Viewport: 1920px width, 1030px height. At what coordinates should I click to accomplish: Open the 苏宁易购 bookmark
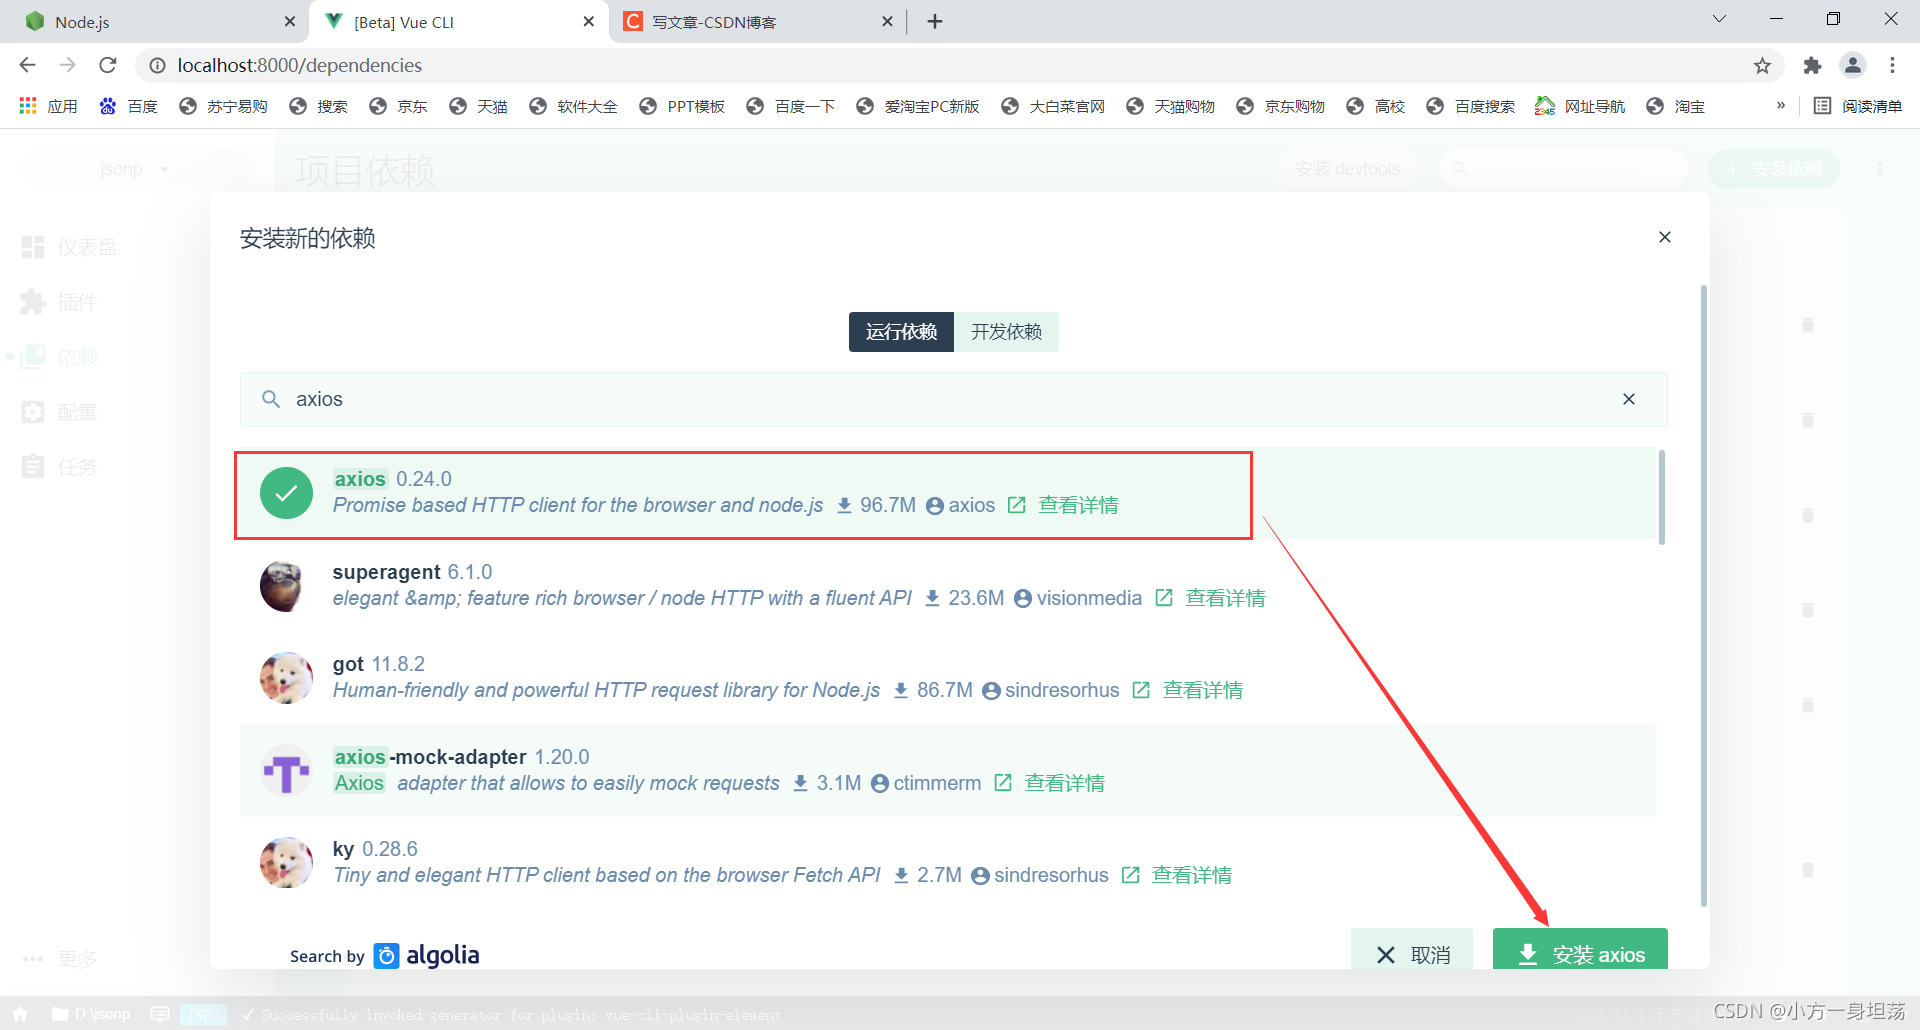(x=223, y=106)
